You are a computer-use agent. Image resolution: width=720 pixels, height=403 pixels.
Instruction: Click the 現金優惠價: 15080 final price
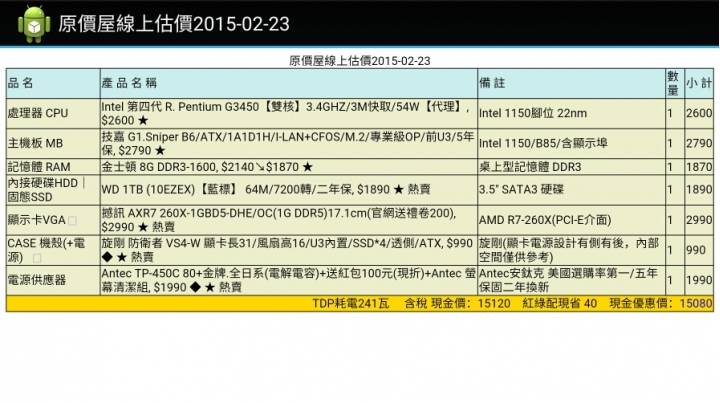pyautogui.click(x=661, y=303)
